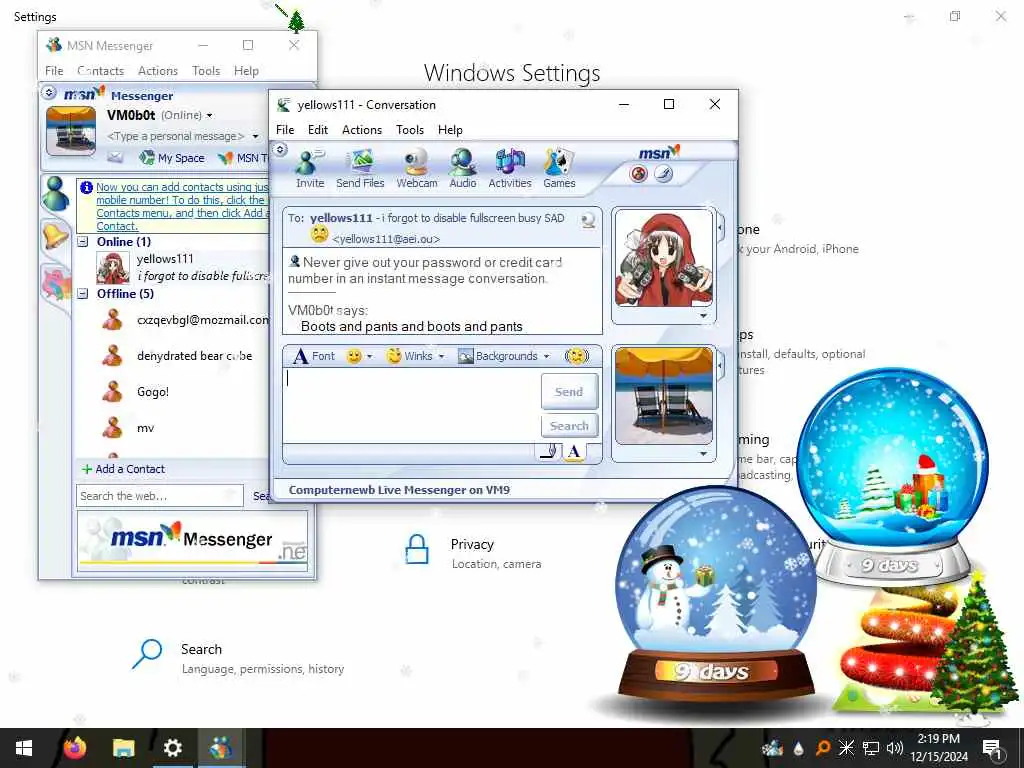Open File menu in conversation window
Viewport: 1024px width, 768px height.
[x=285, y=130]
